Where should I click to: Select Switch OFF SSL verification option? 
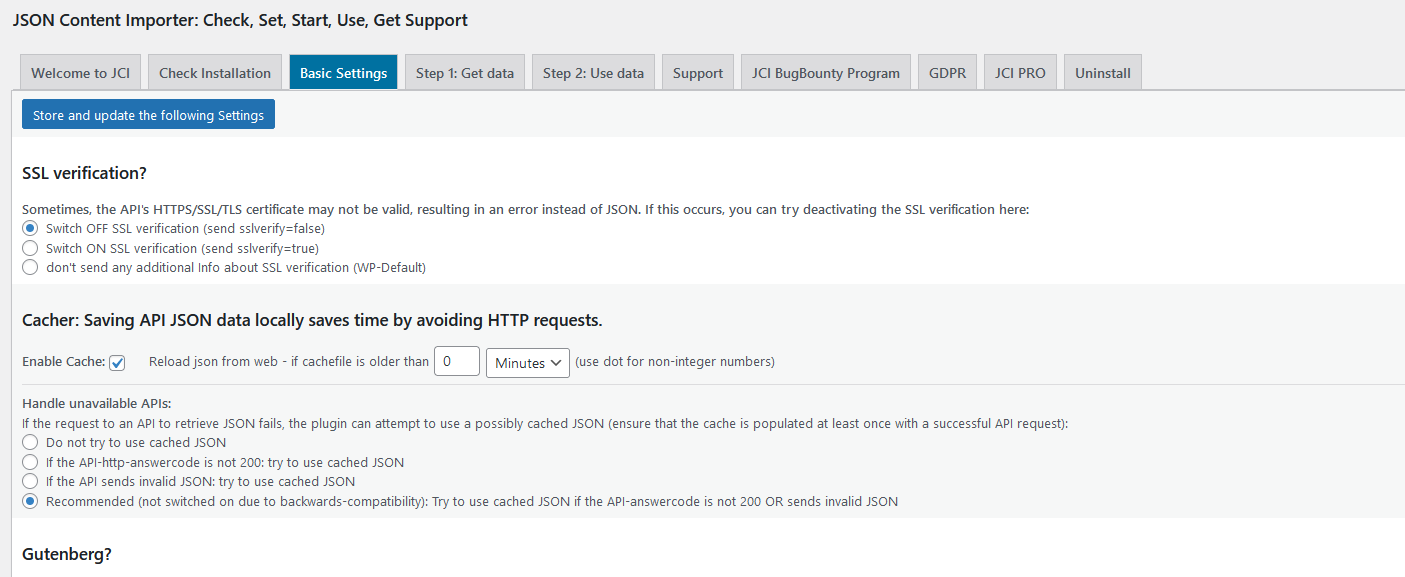[30, 229]
